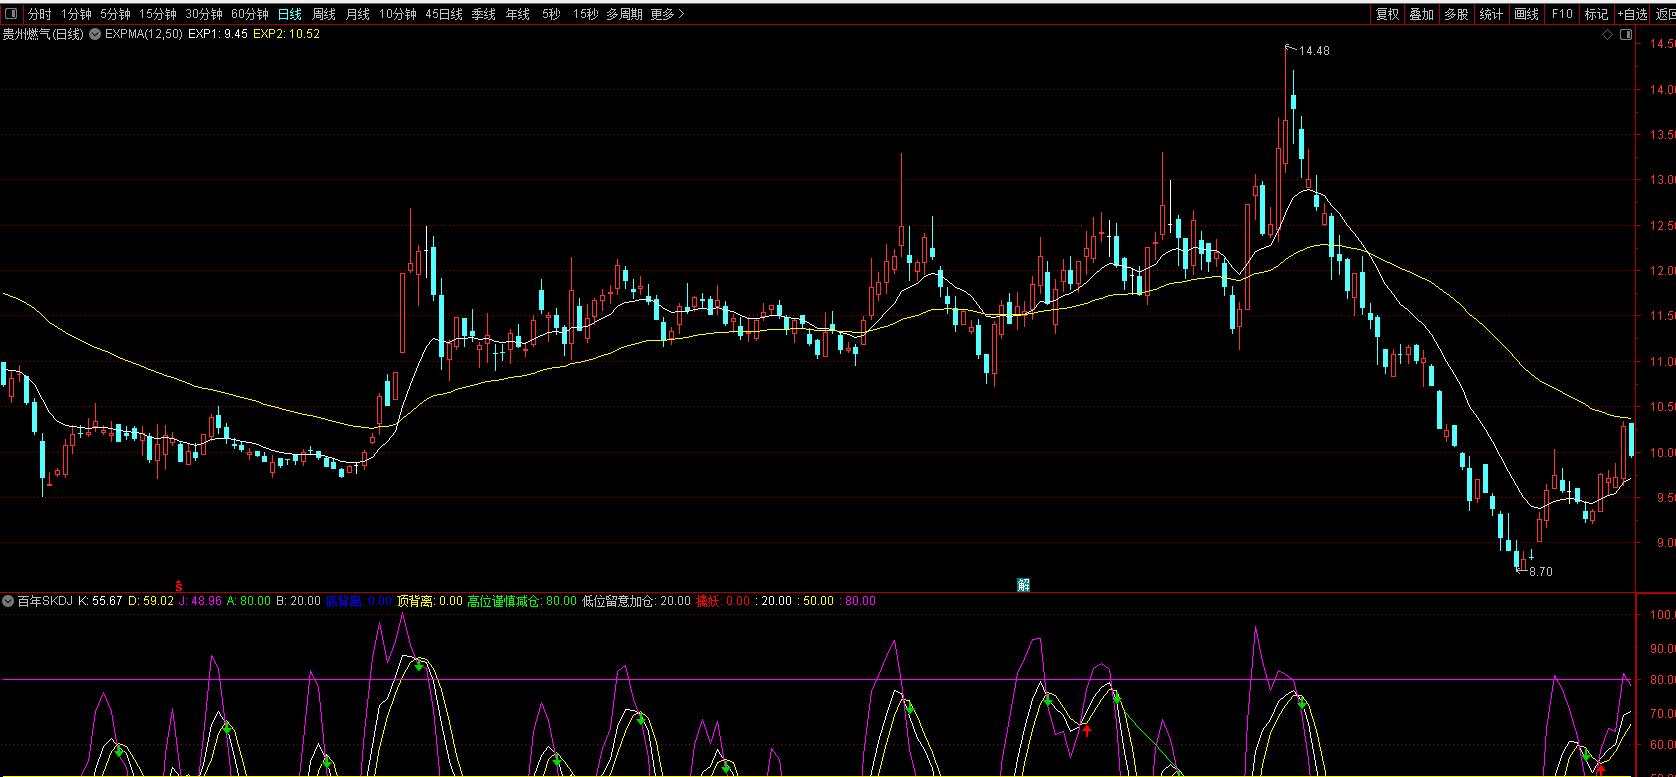Toggle 复权 price adjustment
This screenshot has width=1676, height=777.
pos(1387,14)
